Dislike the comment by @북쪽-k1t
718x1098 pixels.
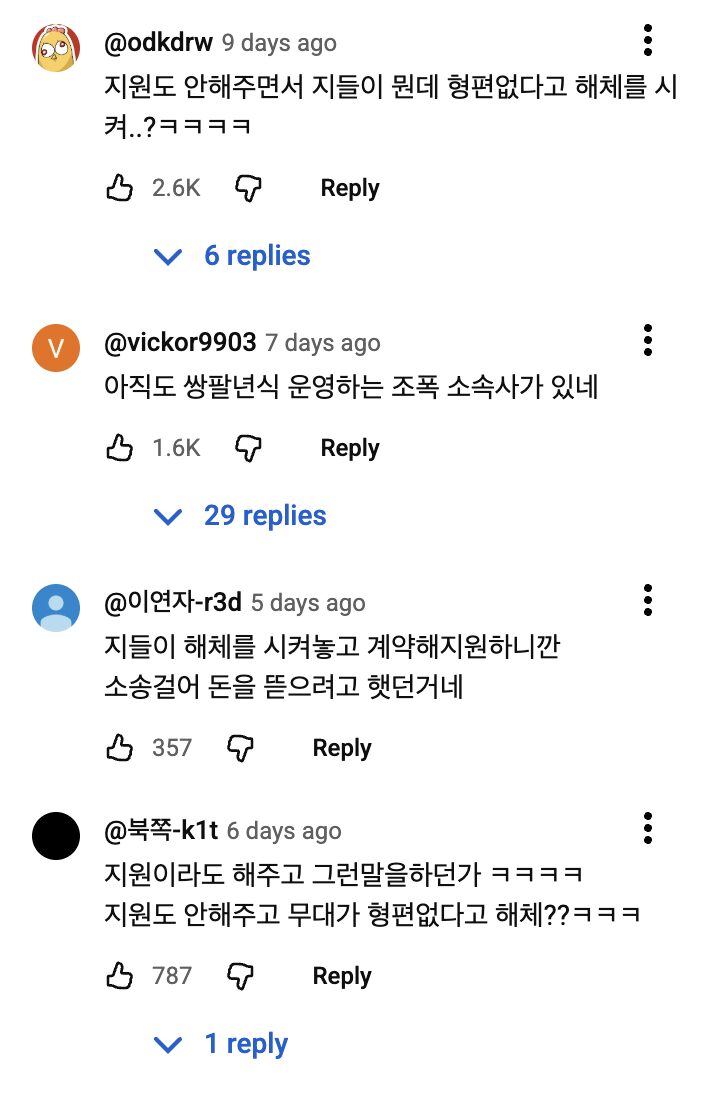pyautogui.click(x=239, y=975)
